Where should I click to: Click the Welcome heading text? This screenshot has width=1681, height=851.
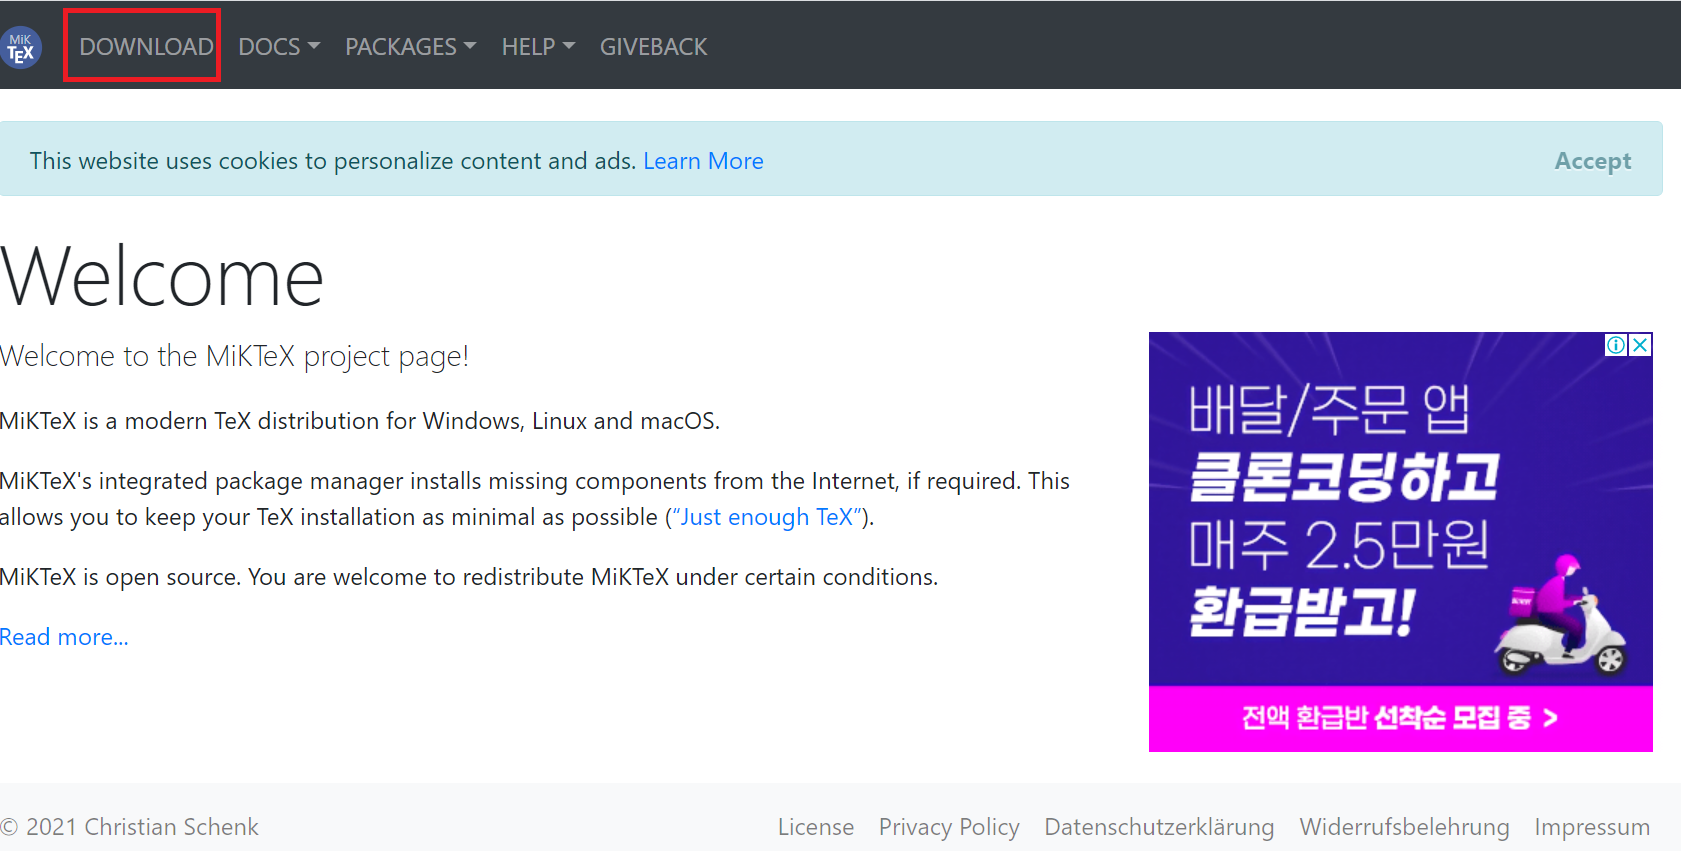[162, 277]
